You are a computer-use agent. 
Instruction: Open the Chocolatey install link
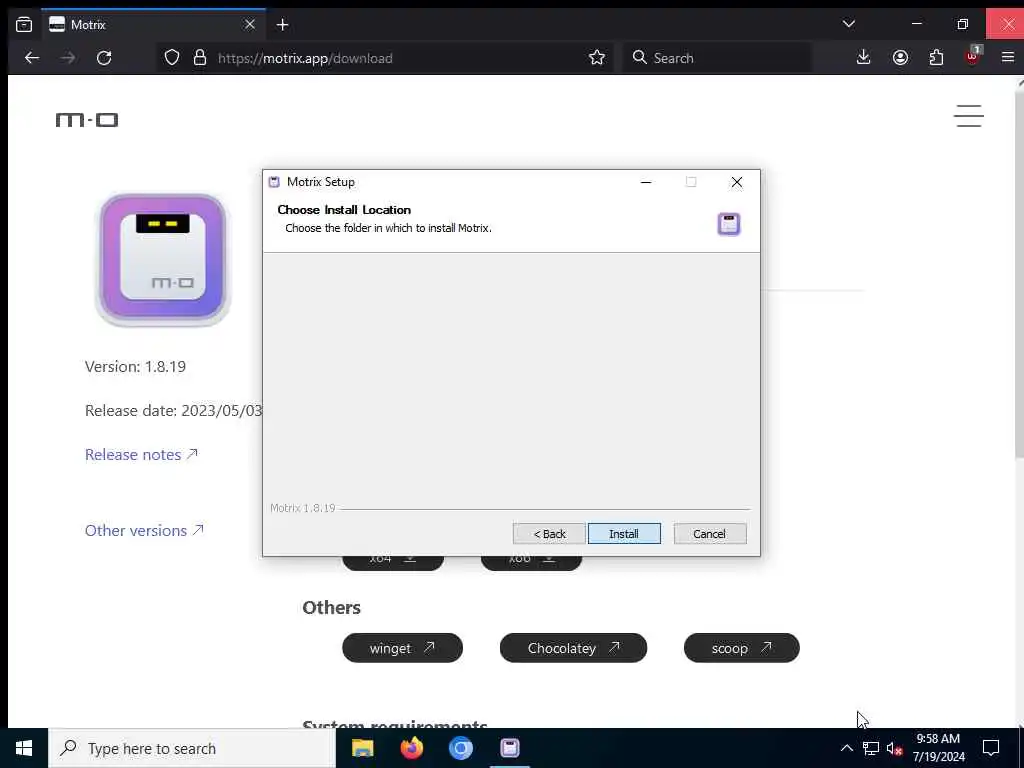tap(573, 648)
